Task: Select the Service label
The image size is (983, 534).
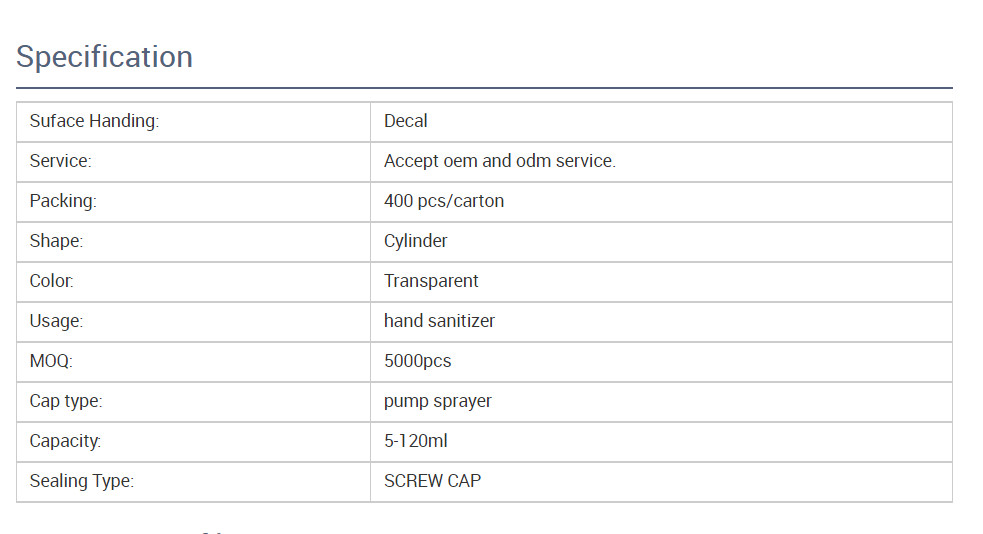Action: [60, 161]
